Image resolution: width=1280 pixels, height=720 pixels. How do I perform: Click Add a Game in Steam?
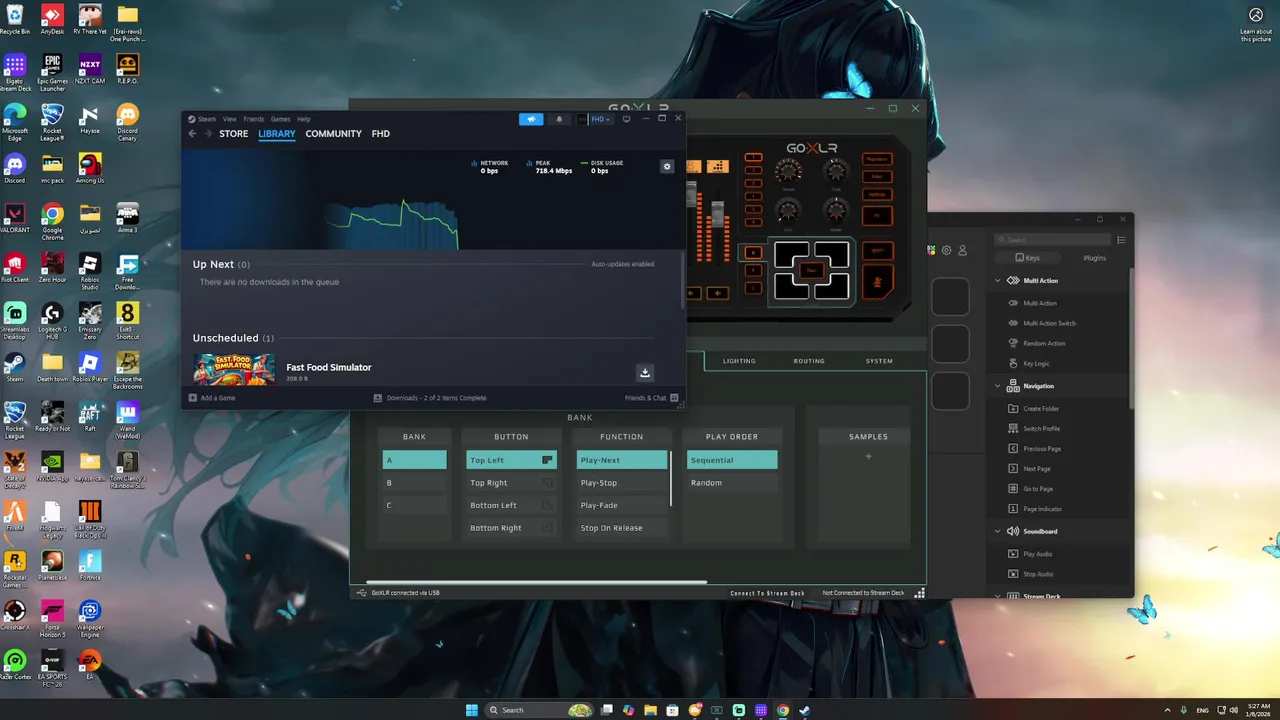pos(212,398)
